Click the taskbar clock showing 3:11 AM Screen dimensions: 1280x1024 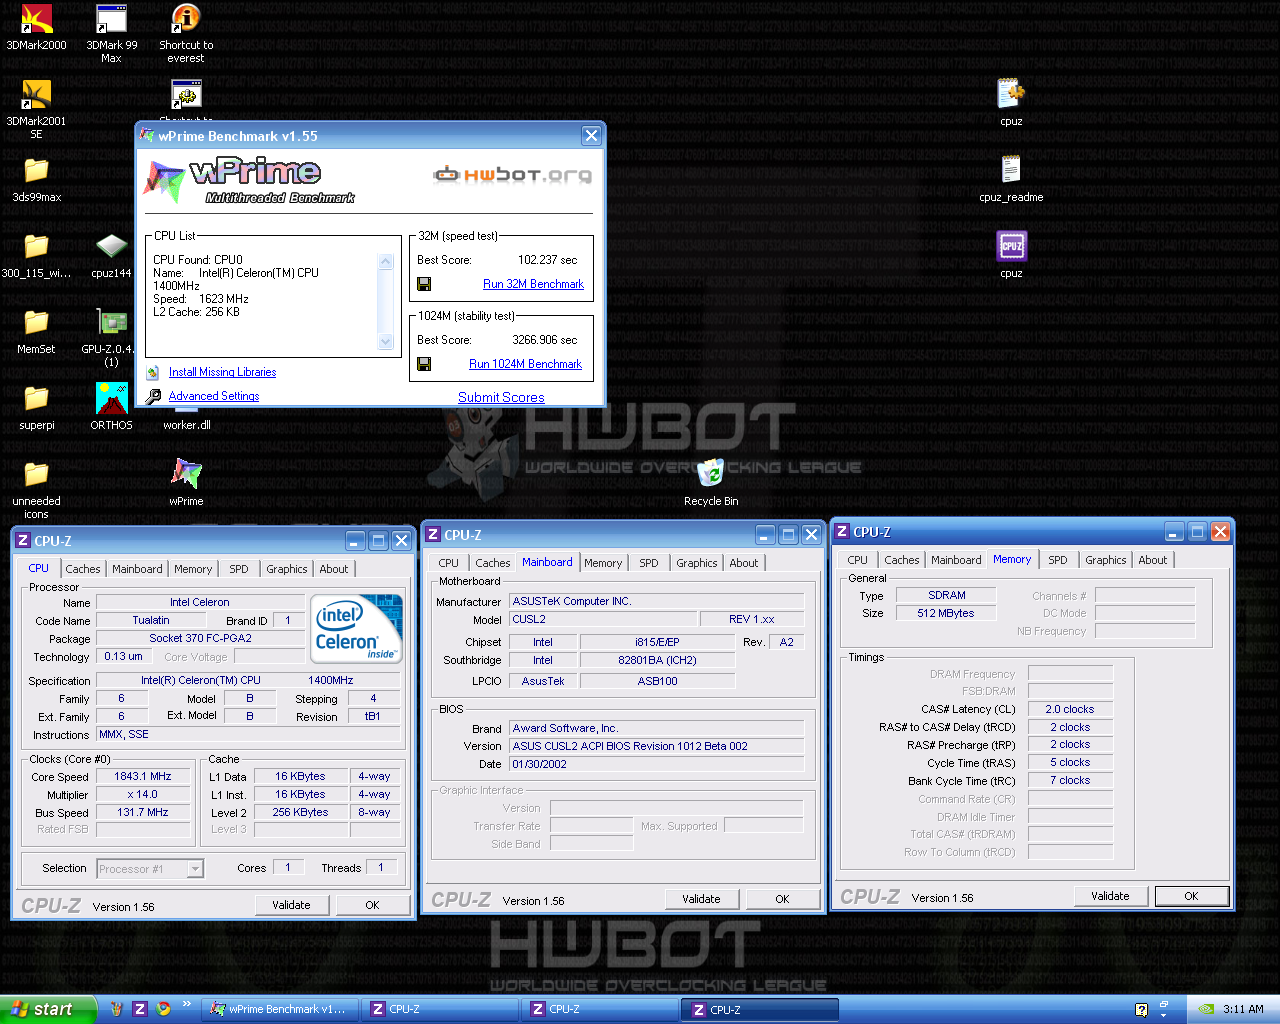click(x=1243, y=1009)
